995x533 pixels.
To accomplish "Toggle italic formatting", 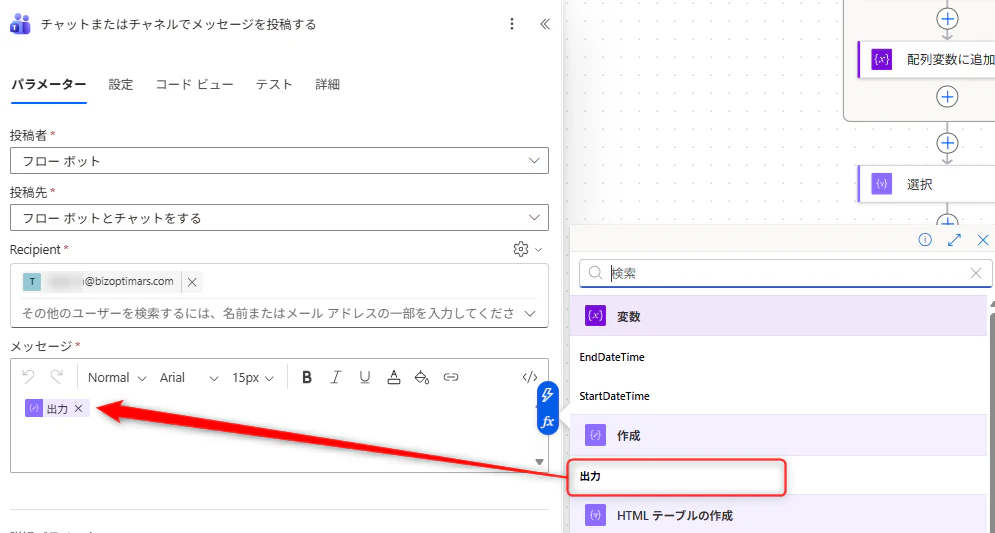I will coord(336,378).
